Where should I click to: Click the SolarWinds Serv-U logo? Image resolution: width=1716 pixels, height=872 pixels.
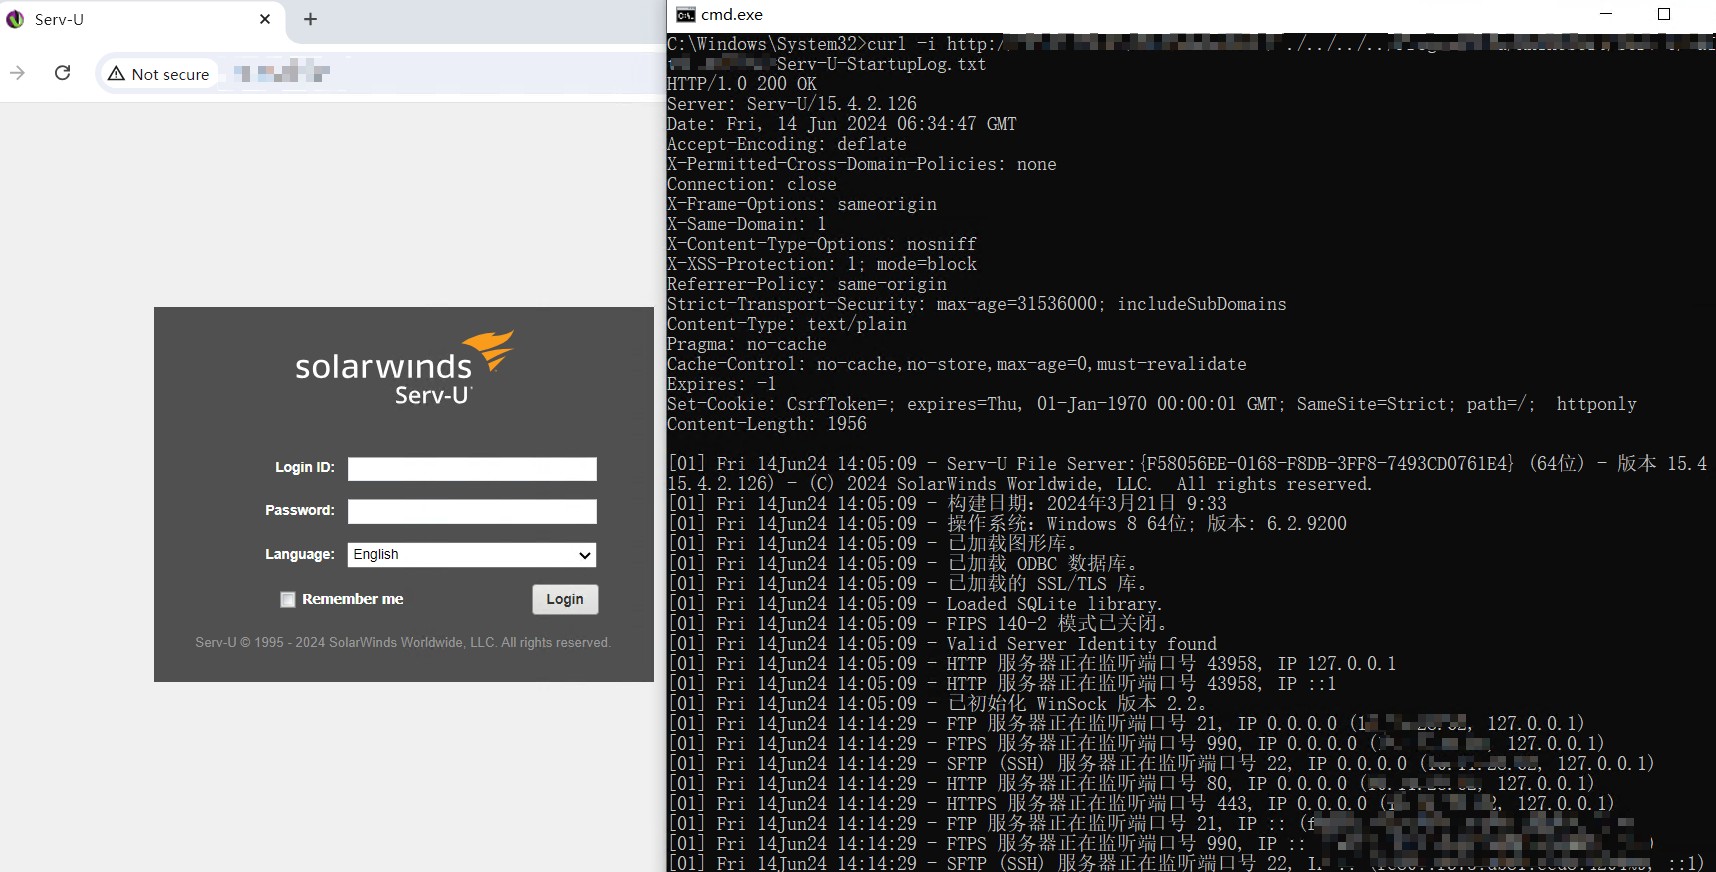click(x=404, y=367)
